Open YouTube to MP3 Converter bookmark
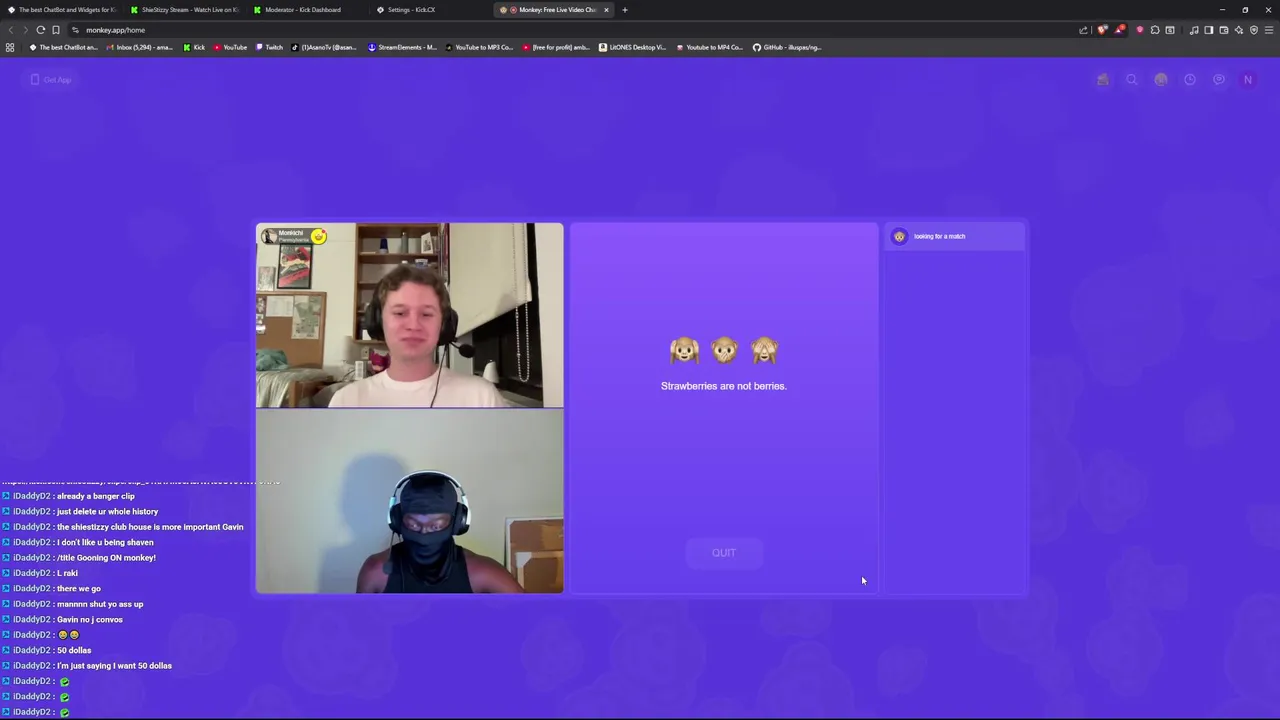This screenshot has height=720, width=1280. [479, 47]
